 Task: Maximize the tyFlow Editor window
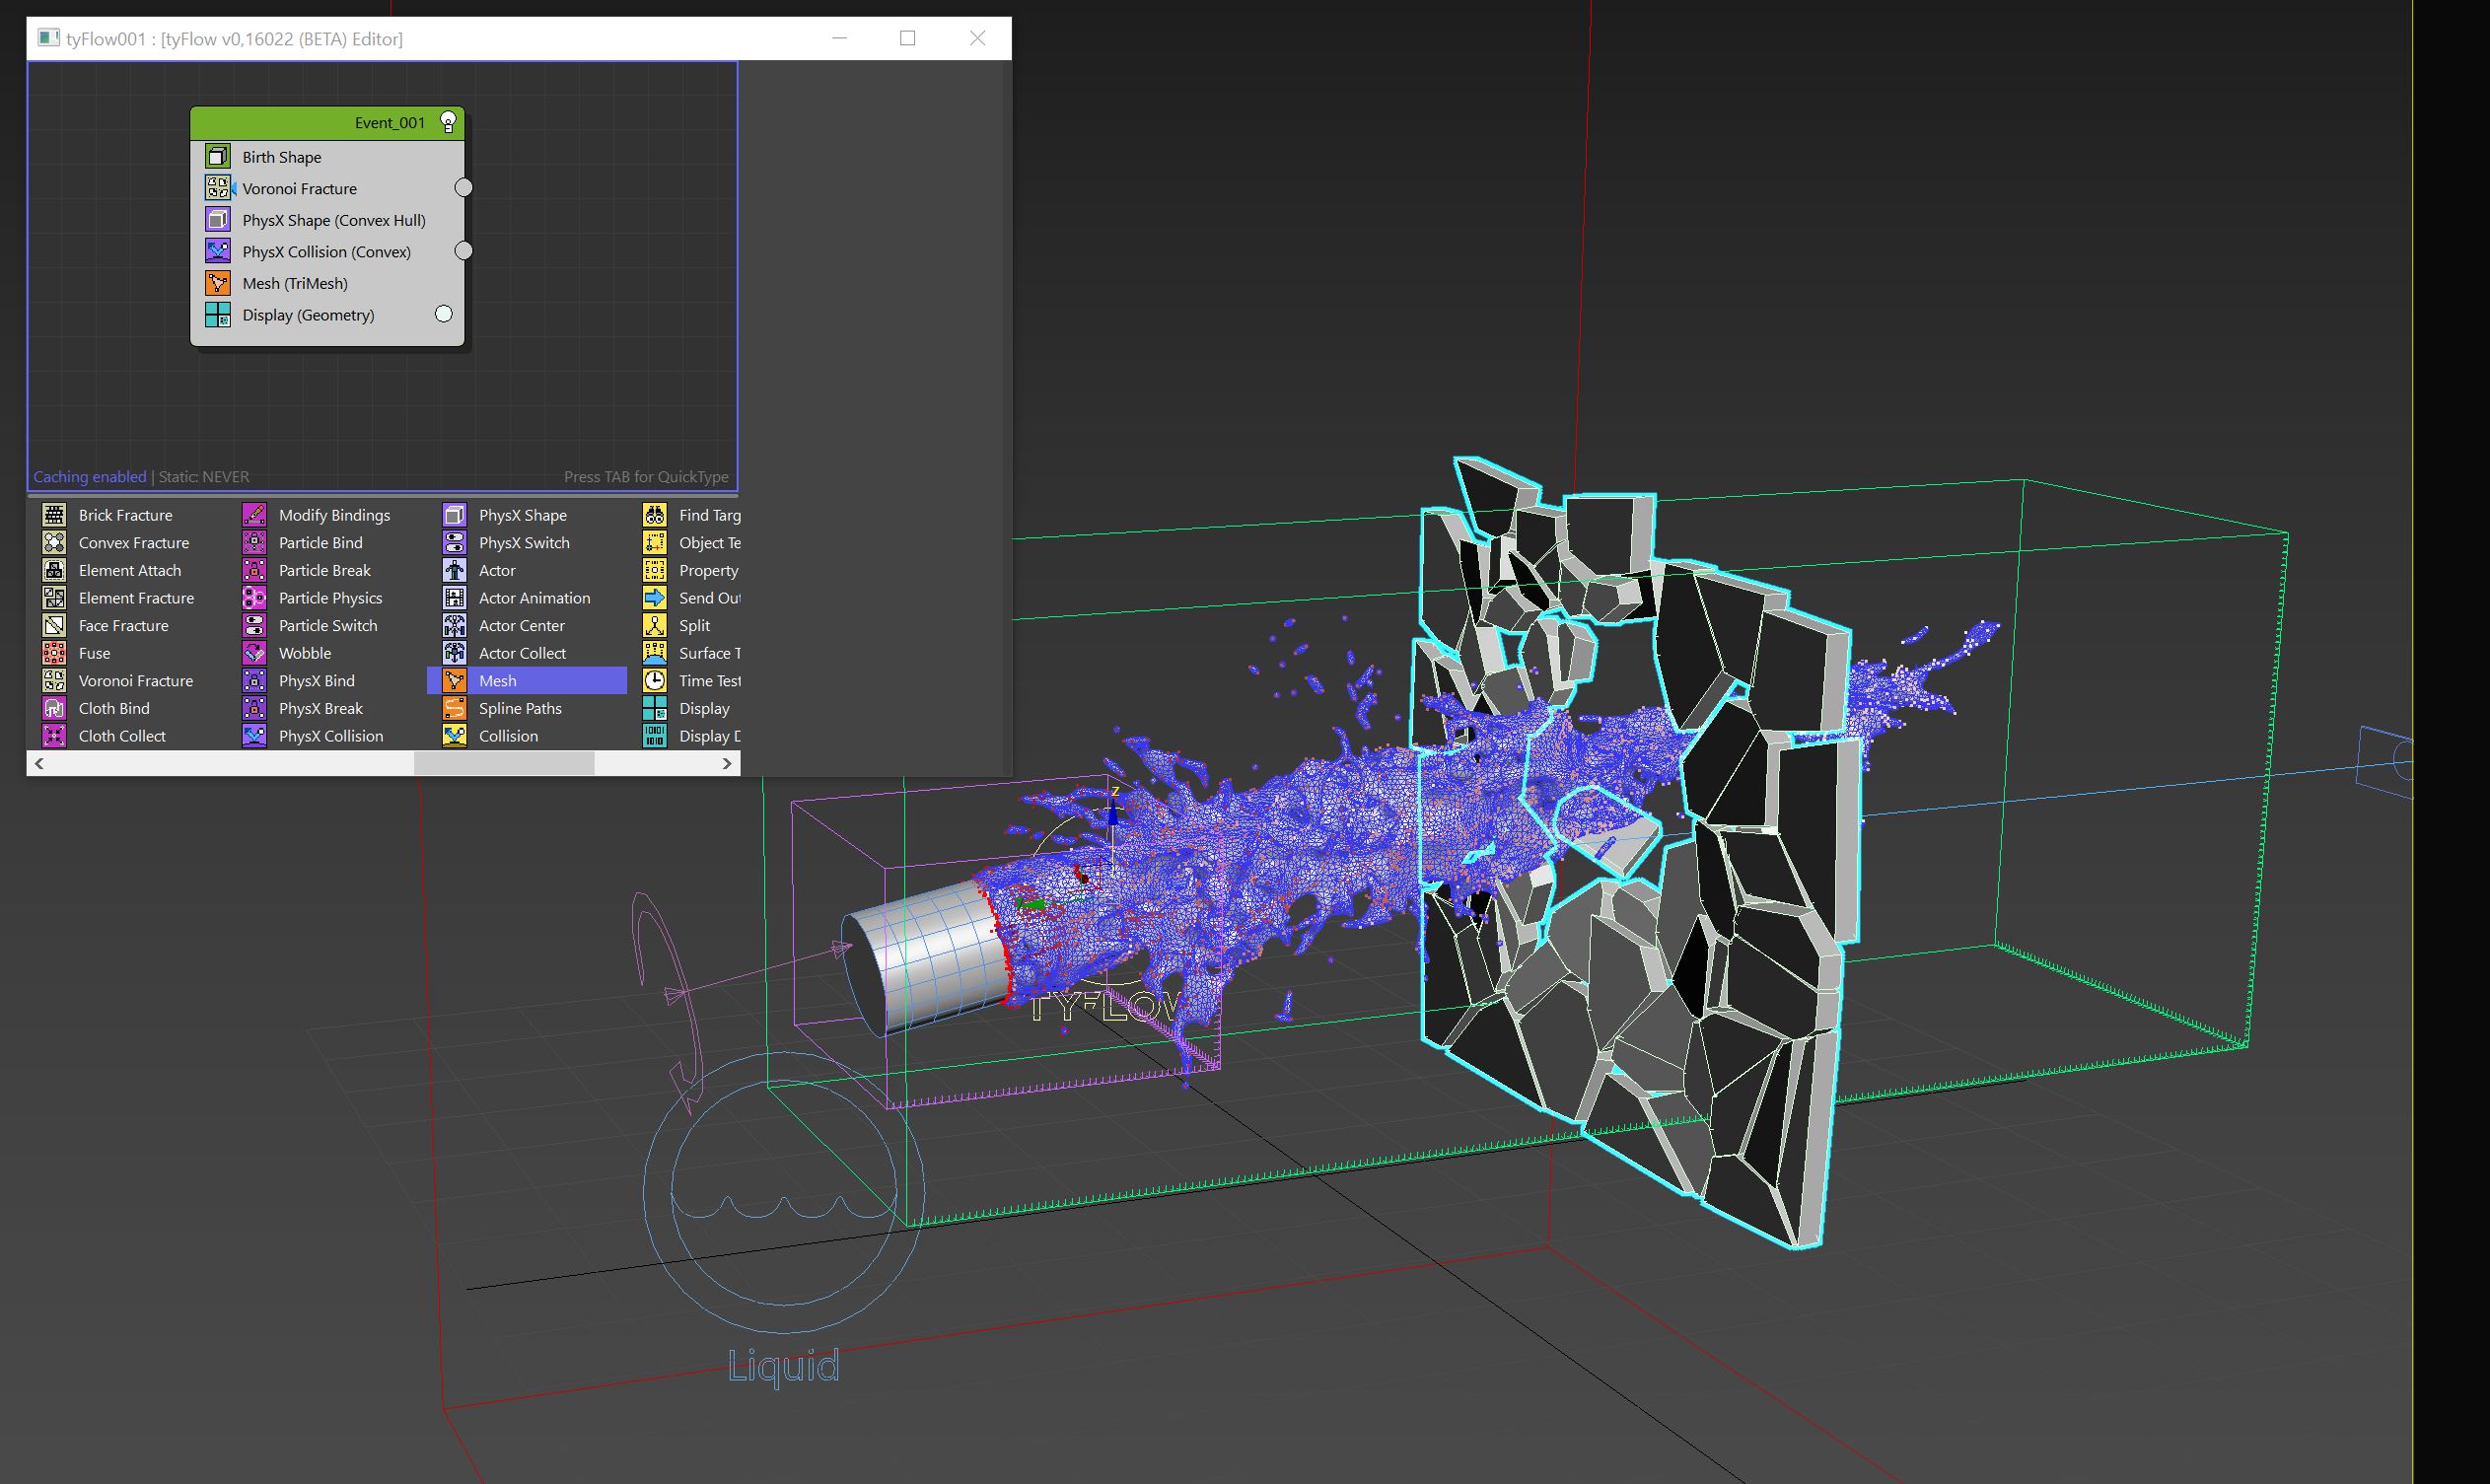tap(907, 38)
